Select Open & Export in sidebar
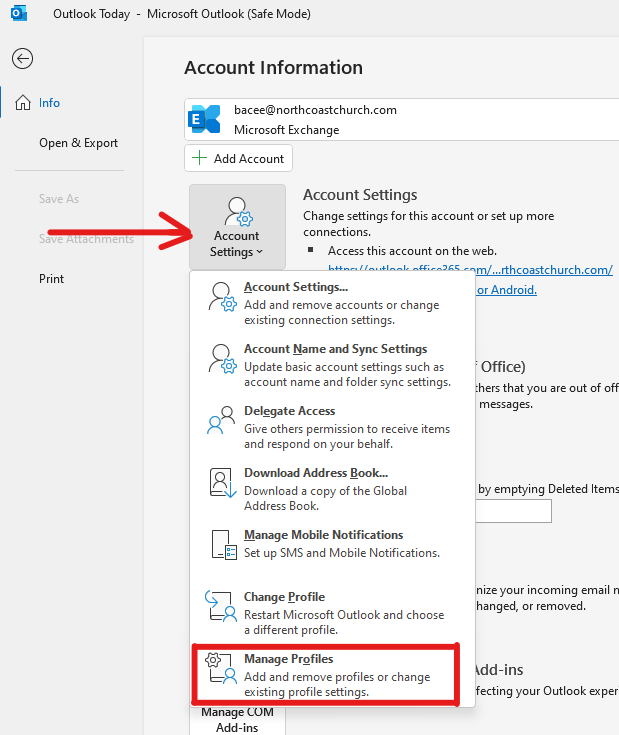Viewport: 619px width, 735px height. click(78, 143)
